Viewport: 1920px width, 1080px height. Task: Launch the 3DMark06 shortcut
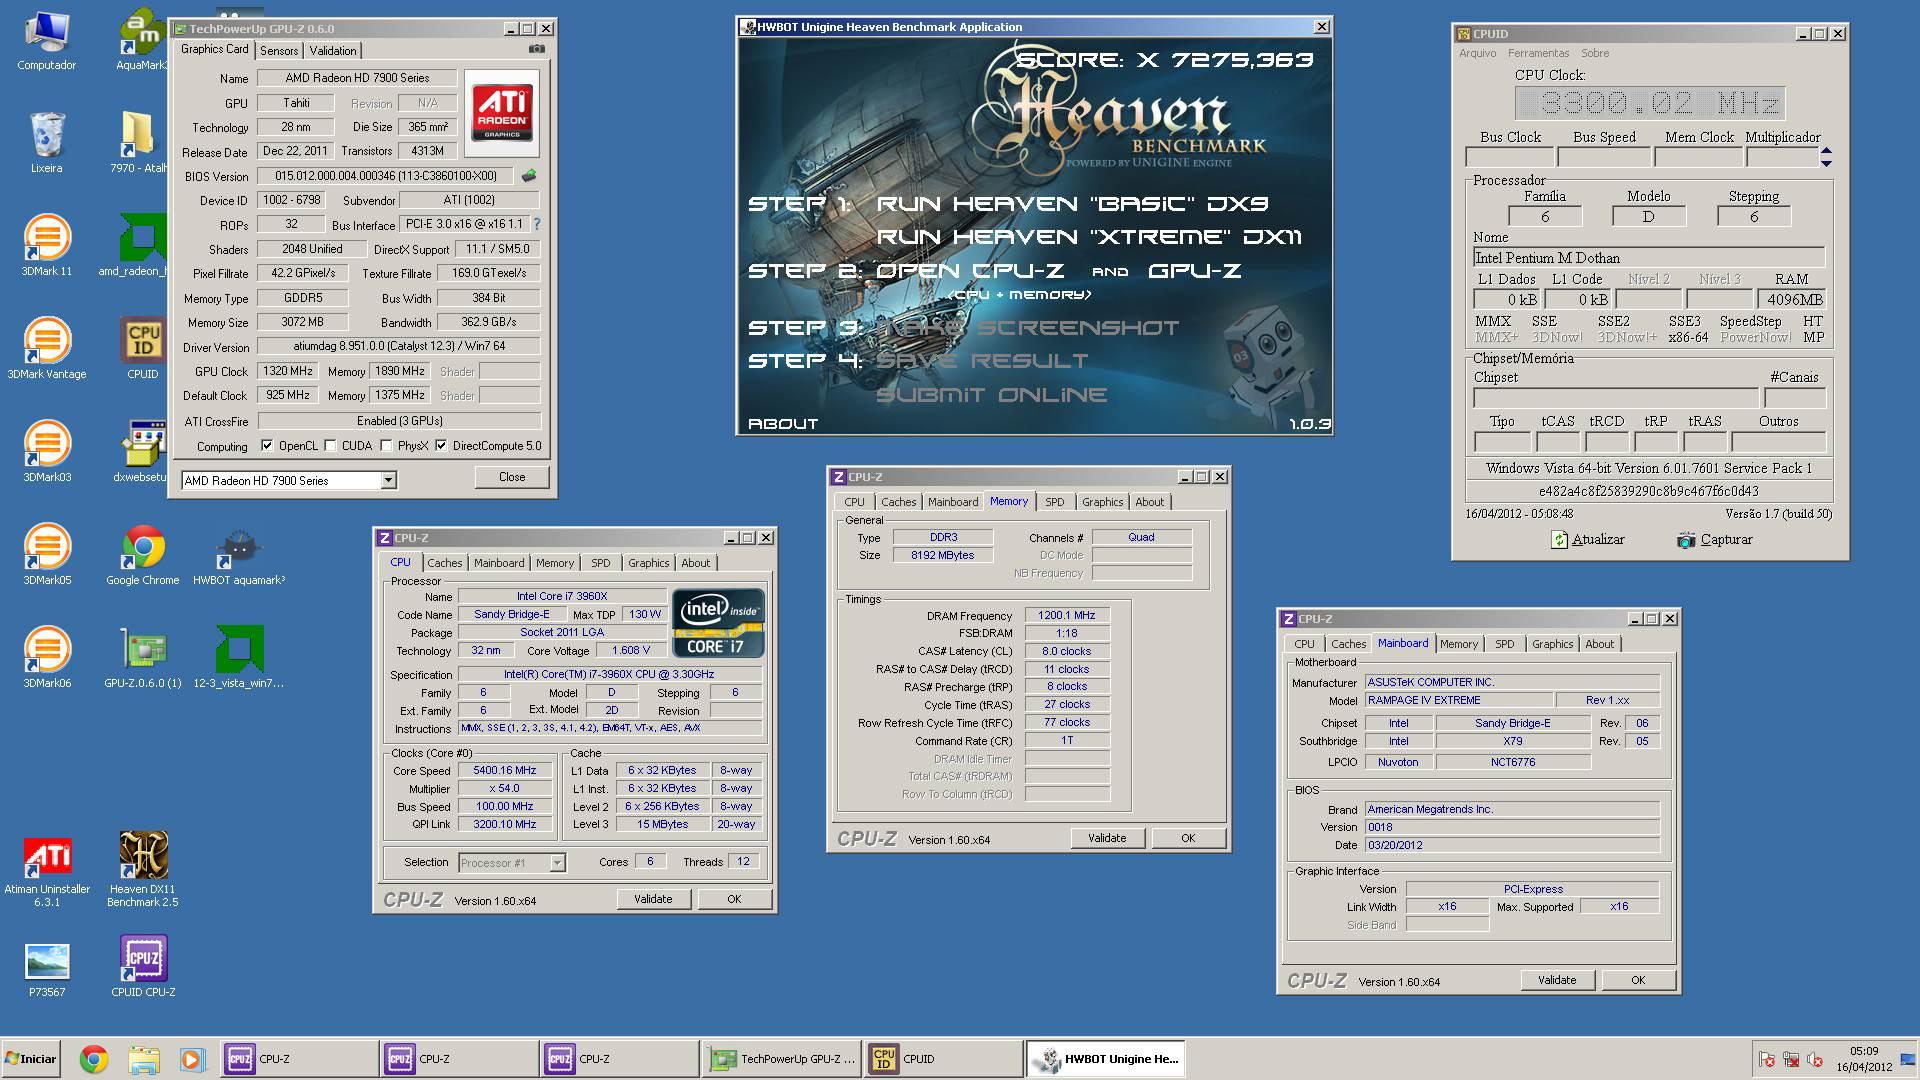tap(46, 658)
